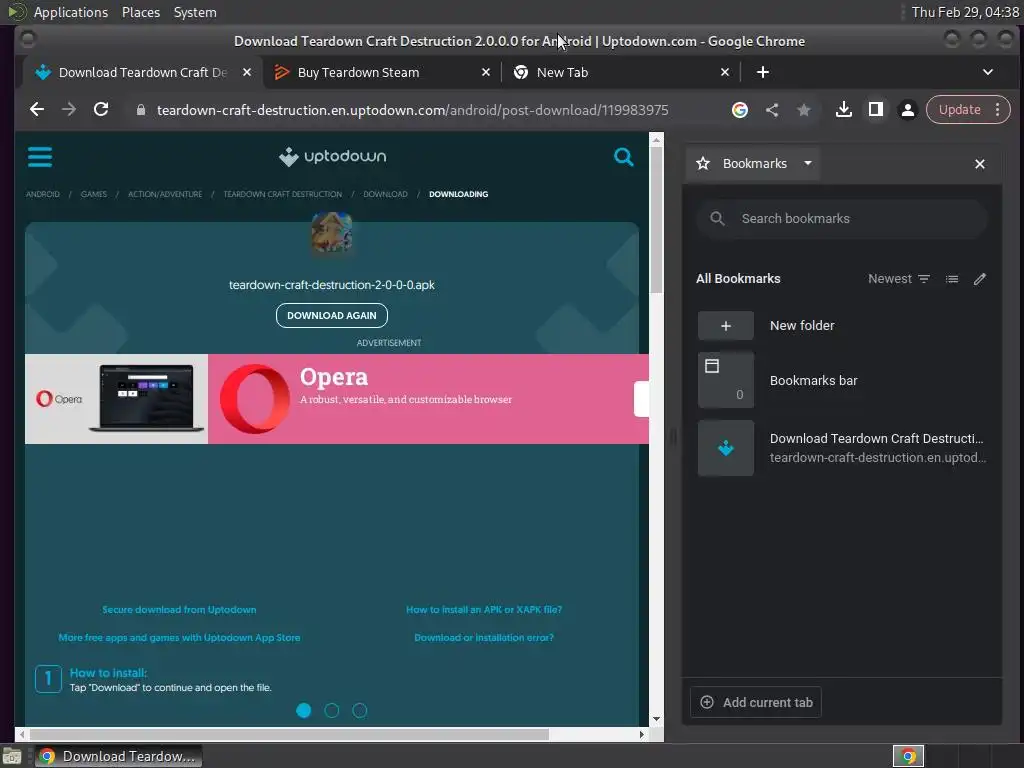Expand the tab search chevron

[987, 72]
